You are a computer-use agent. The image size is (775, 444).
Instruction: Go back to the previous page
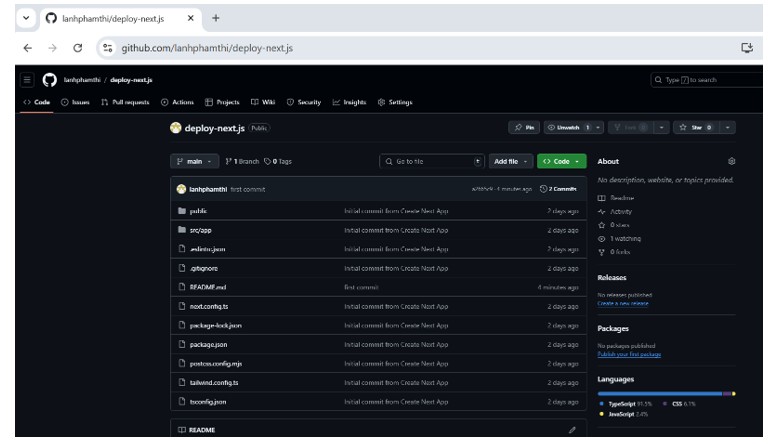coord(28,48)
